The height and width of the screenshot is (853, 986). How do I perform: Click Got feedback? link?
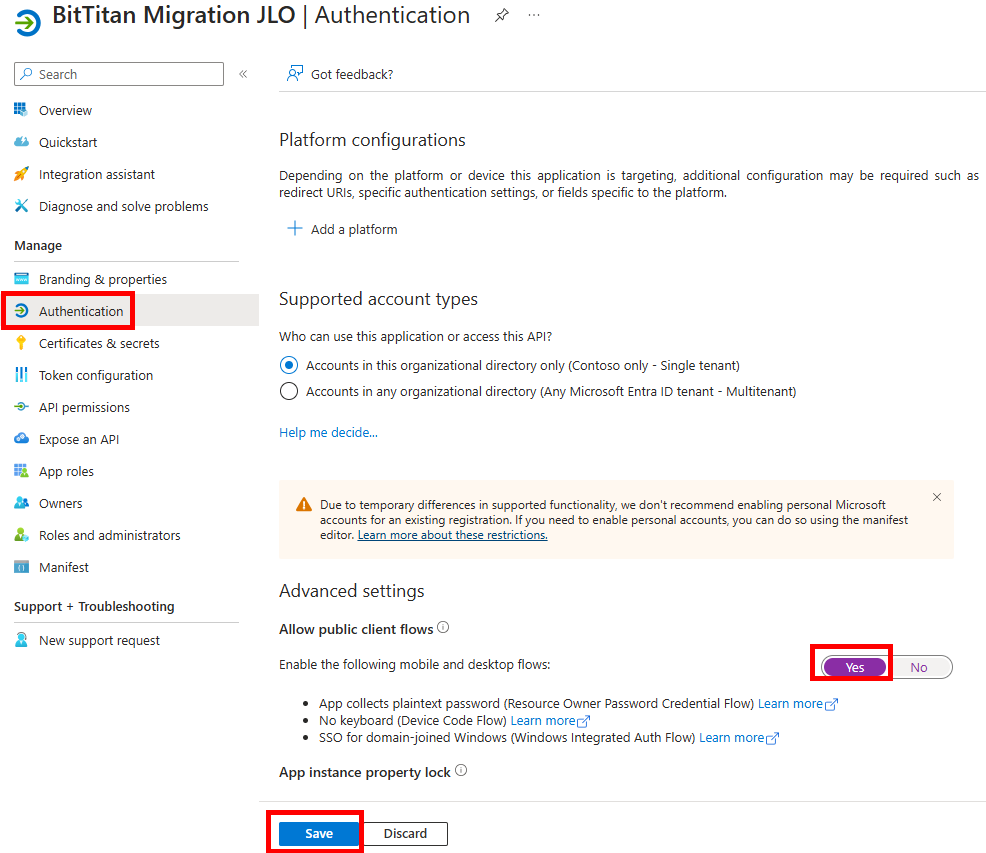(x=352, y=74)
